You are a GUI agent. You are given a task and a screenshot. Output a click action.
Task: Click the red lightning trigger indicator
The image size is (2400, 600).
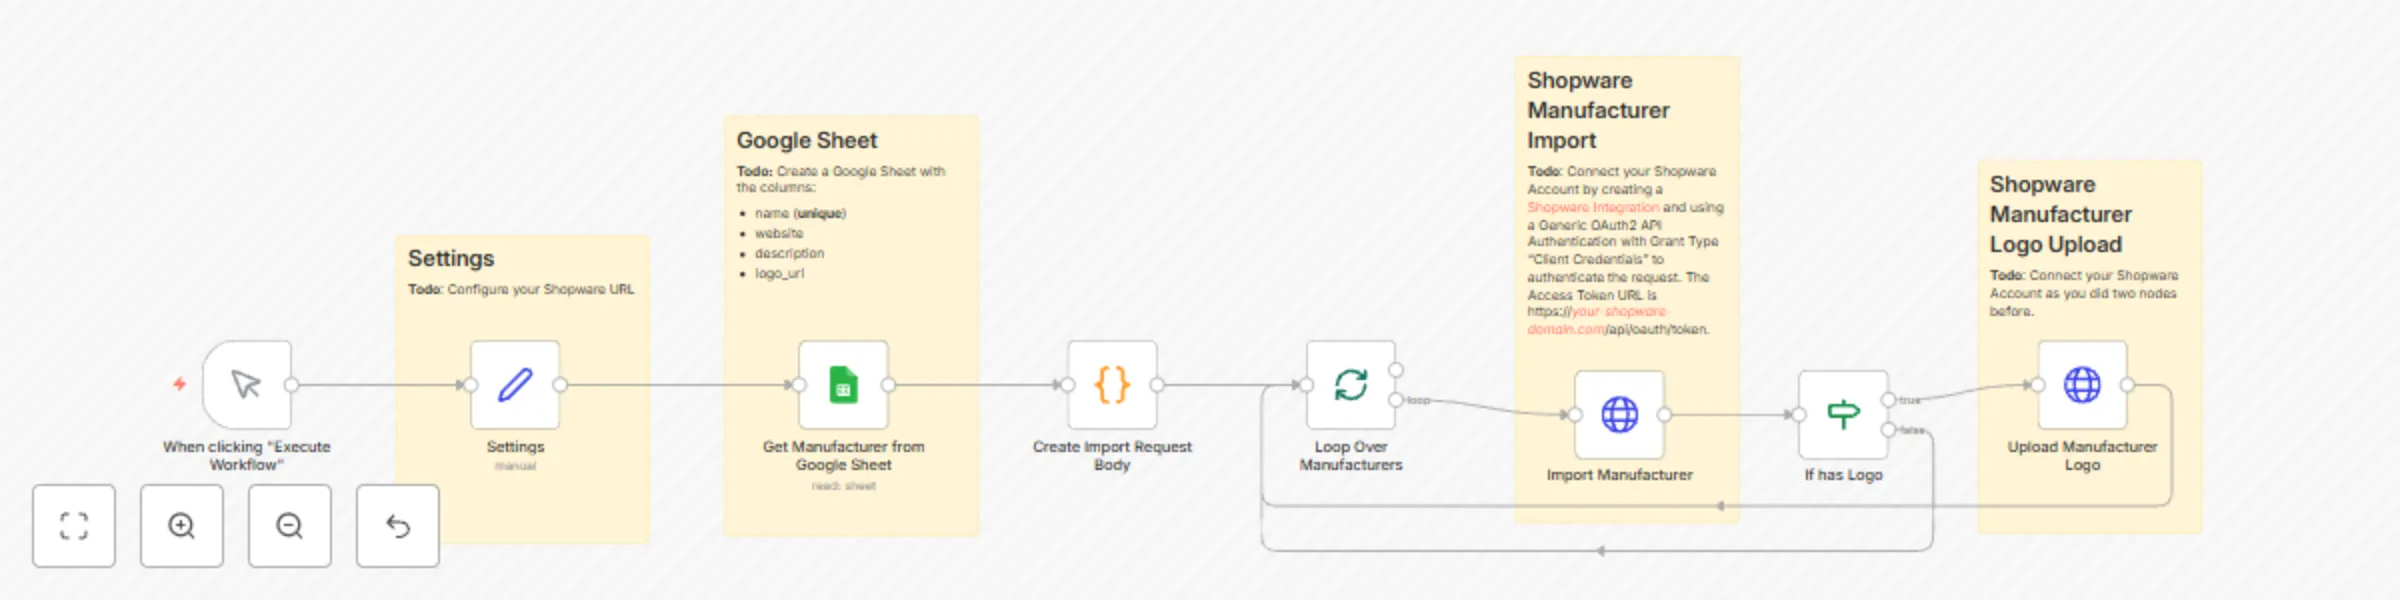tap(180, 384)
